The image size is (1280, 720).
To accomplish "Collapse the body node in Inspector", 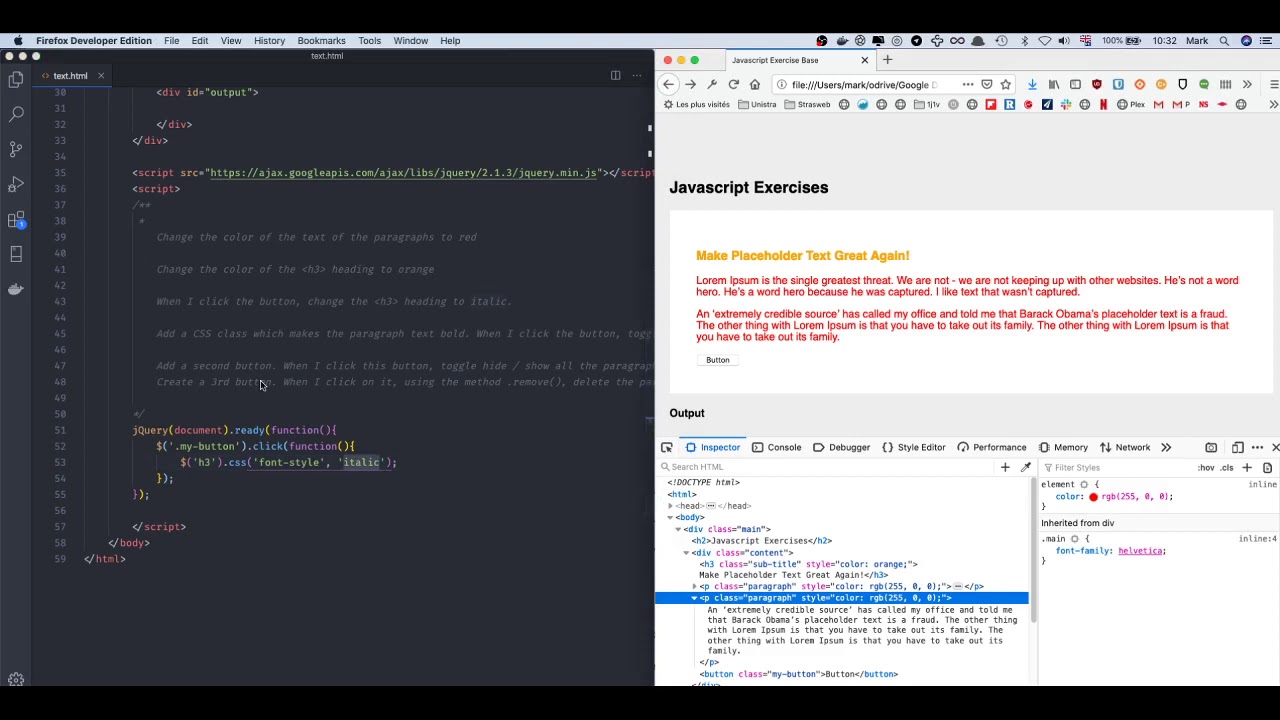I will (671, 518).
